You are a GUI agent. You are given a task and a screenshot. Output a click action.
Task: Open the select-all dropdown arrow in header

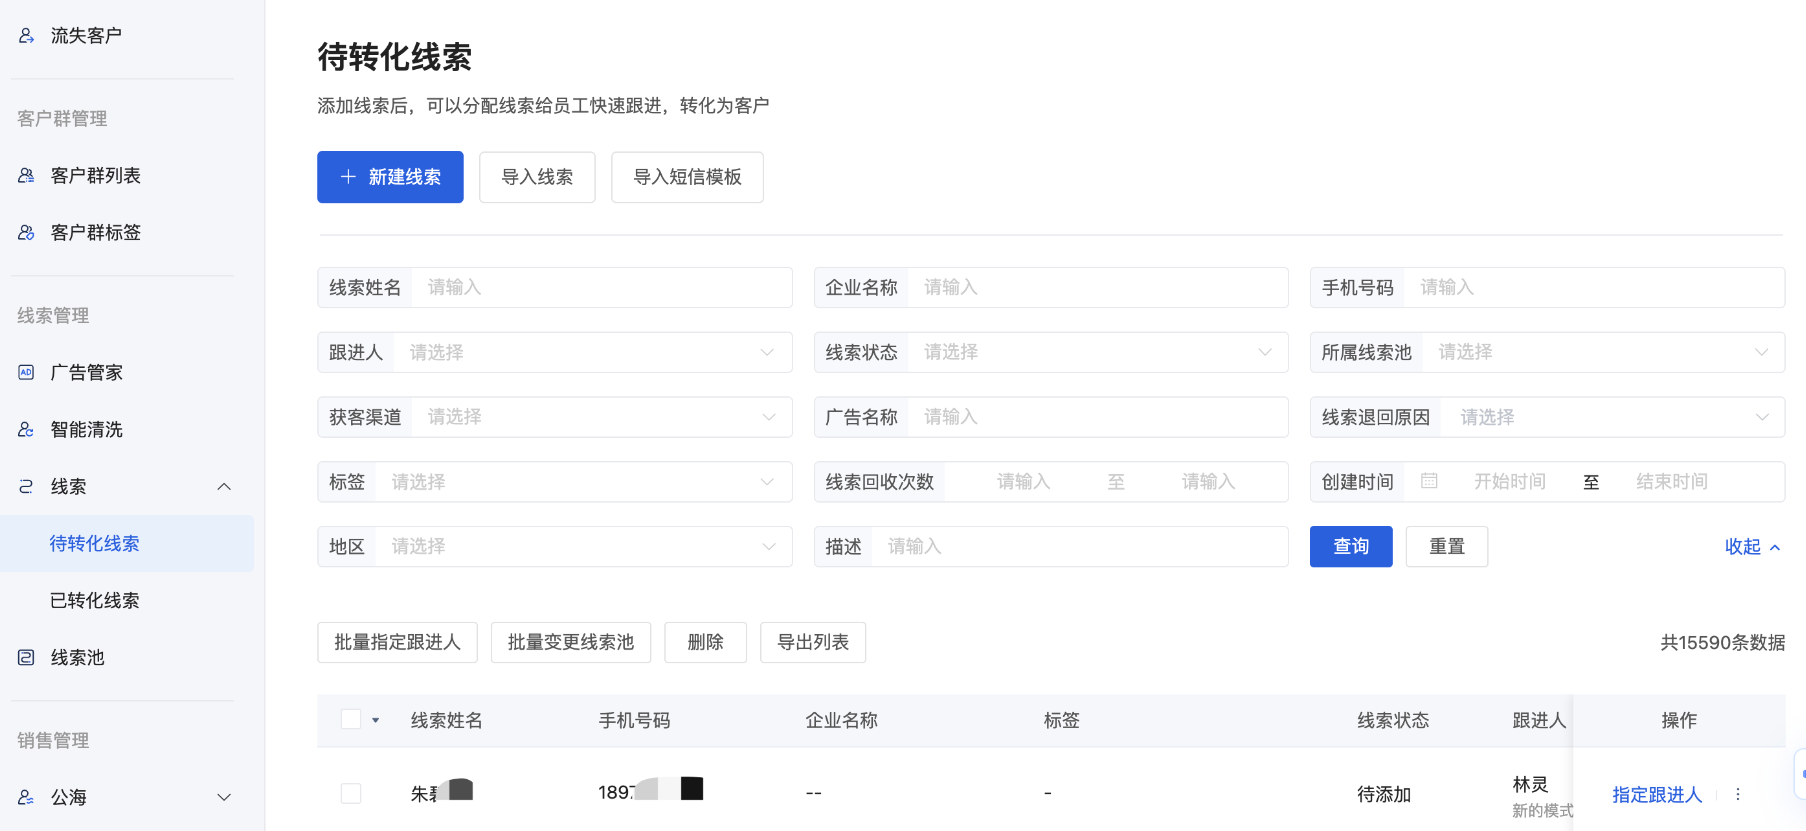coord(376,720)
